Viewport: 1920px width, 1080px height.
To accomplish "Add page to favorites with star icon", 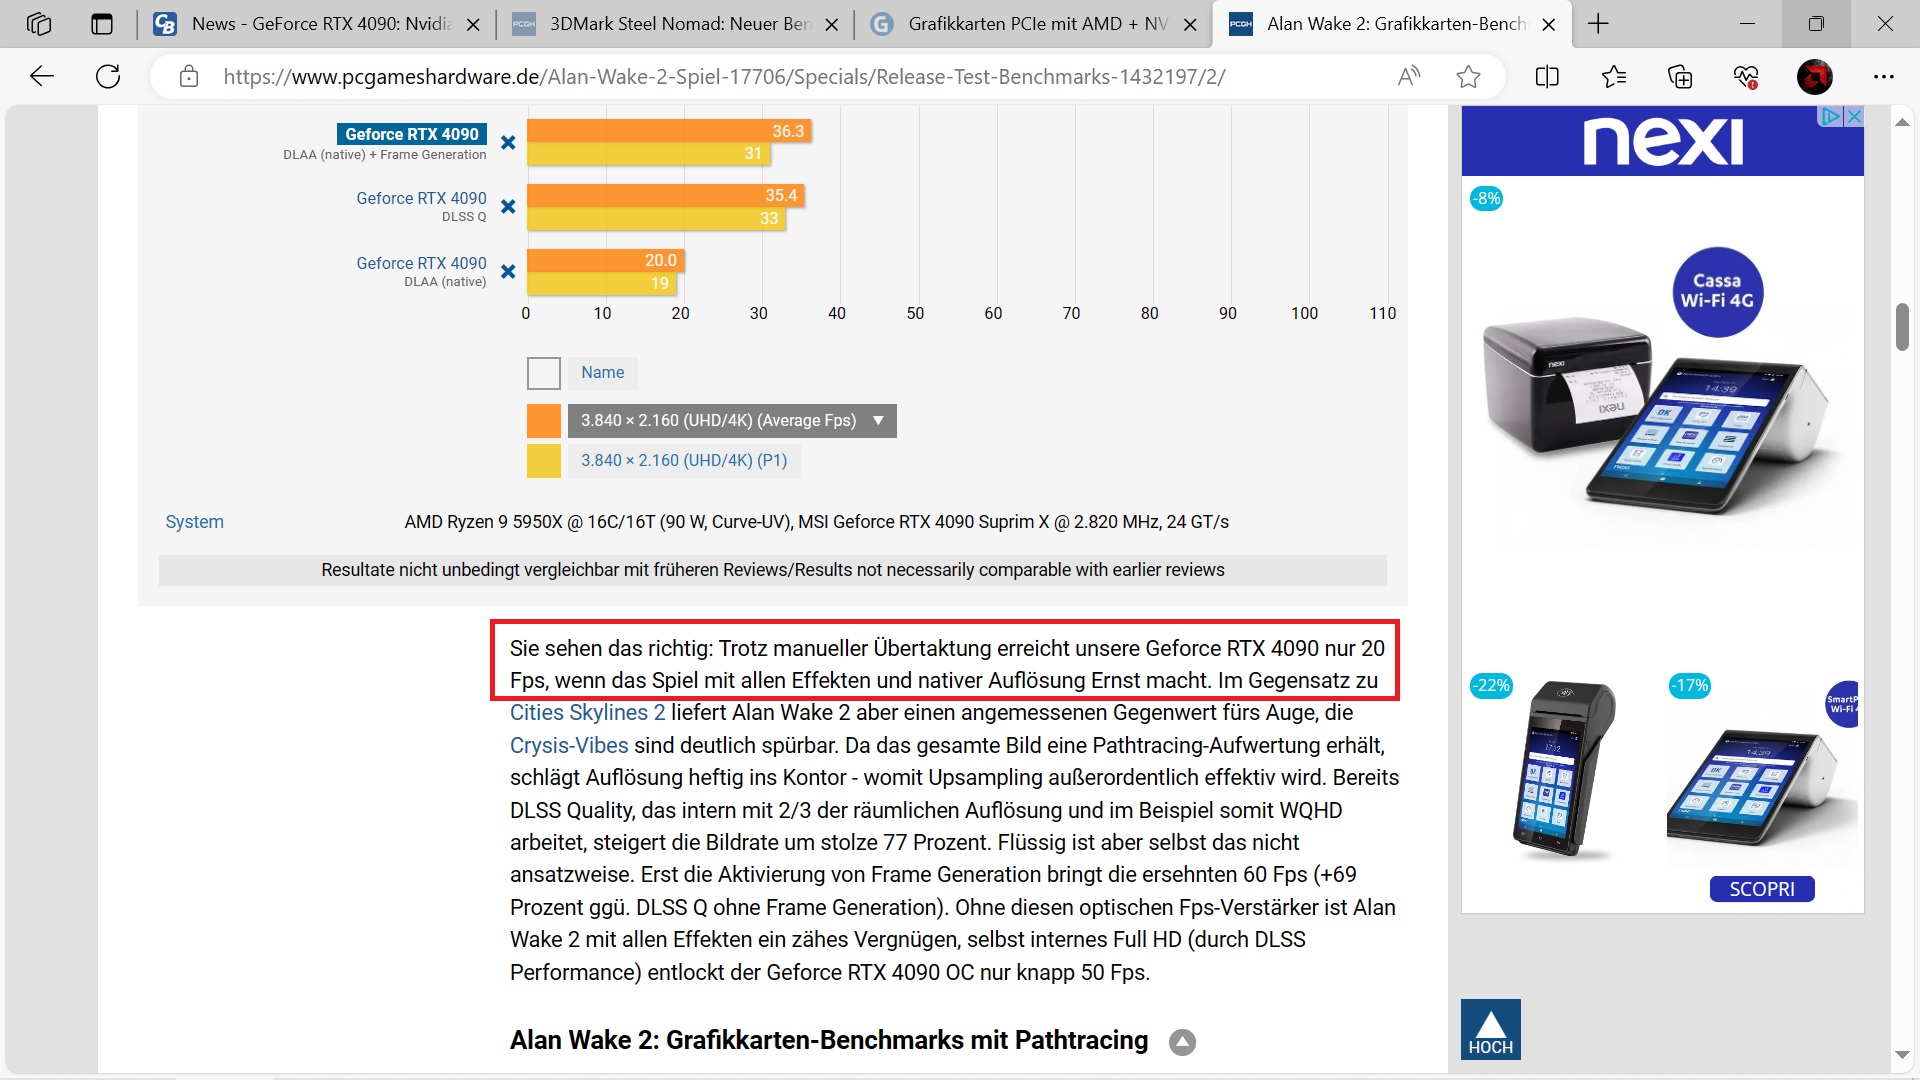I will 1468,76.
